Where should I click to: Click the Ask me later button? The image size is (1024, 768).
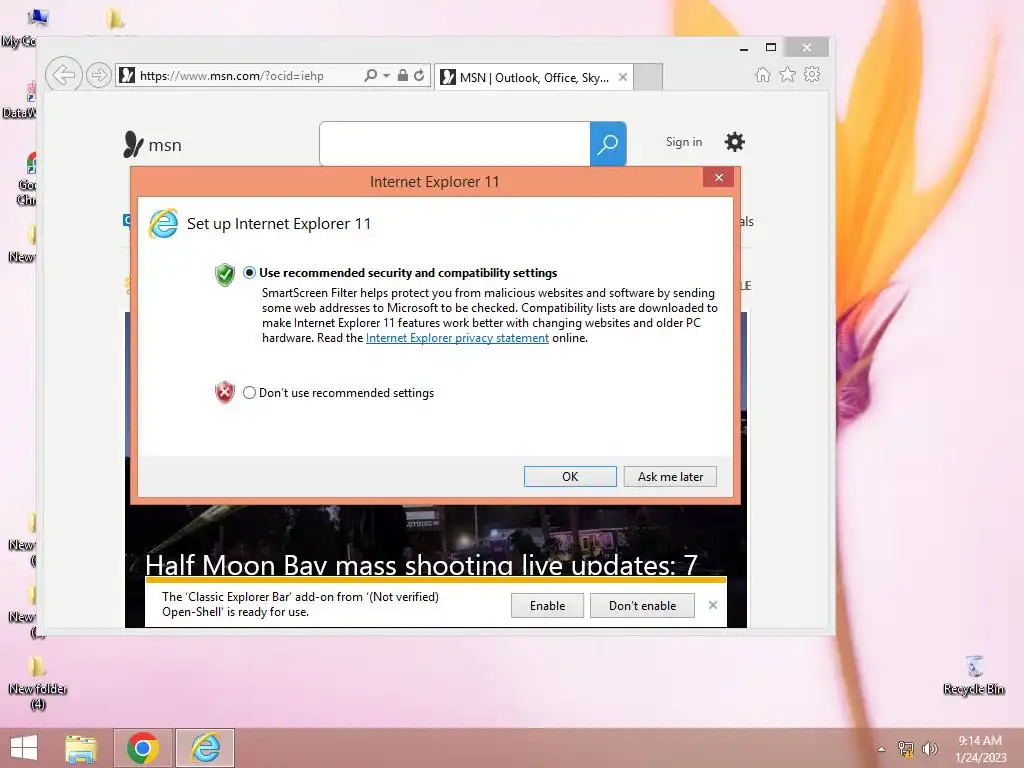click(x=670, y=477)
